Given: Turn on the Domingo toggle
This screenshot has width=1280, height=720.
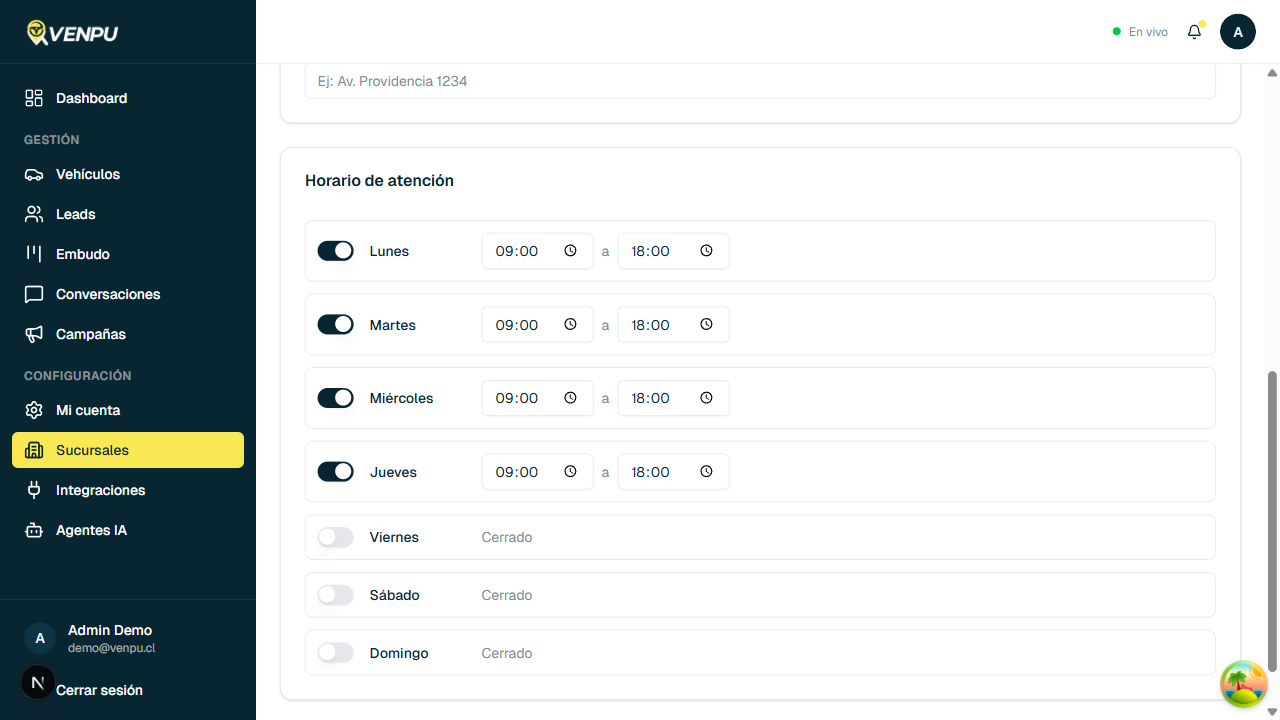Looking at the screenshot, I should click(x=335, y=652).
